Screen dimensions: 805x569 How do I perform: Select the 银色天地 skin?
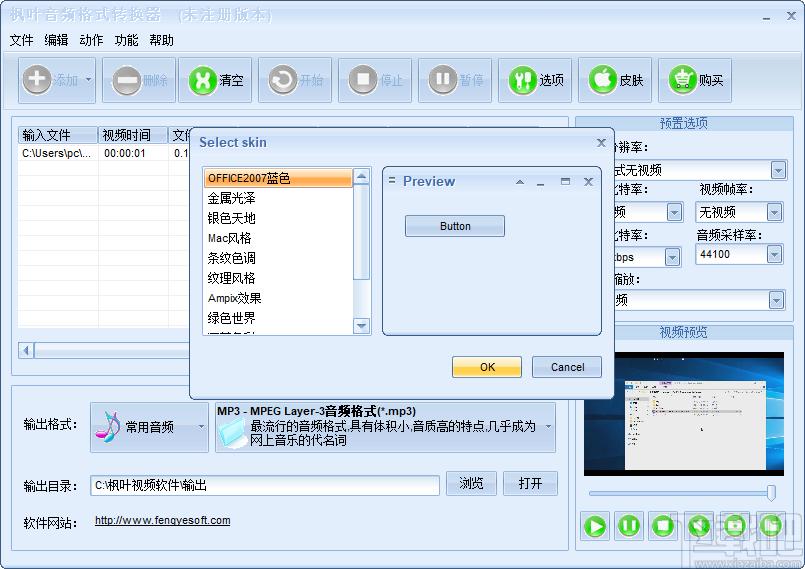(278, 218)
